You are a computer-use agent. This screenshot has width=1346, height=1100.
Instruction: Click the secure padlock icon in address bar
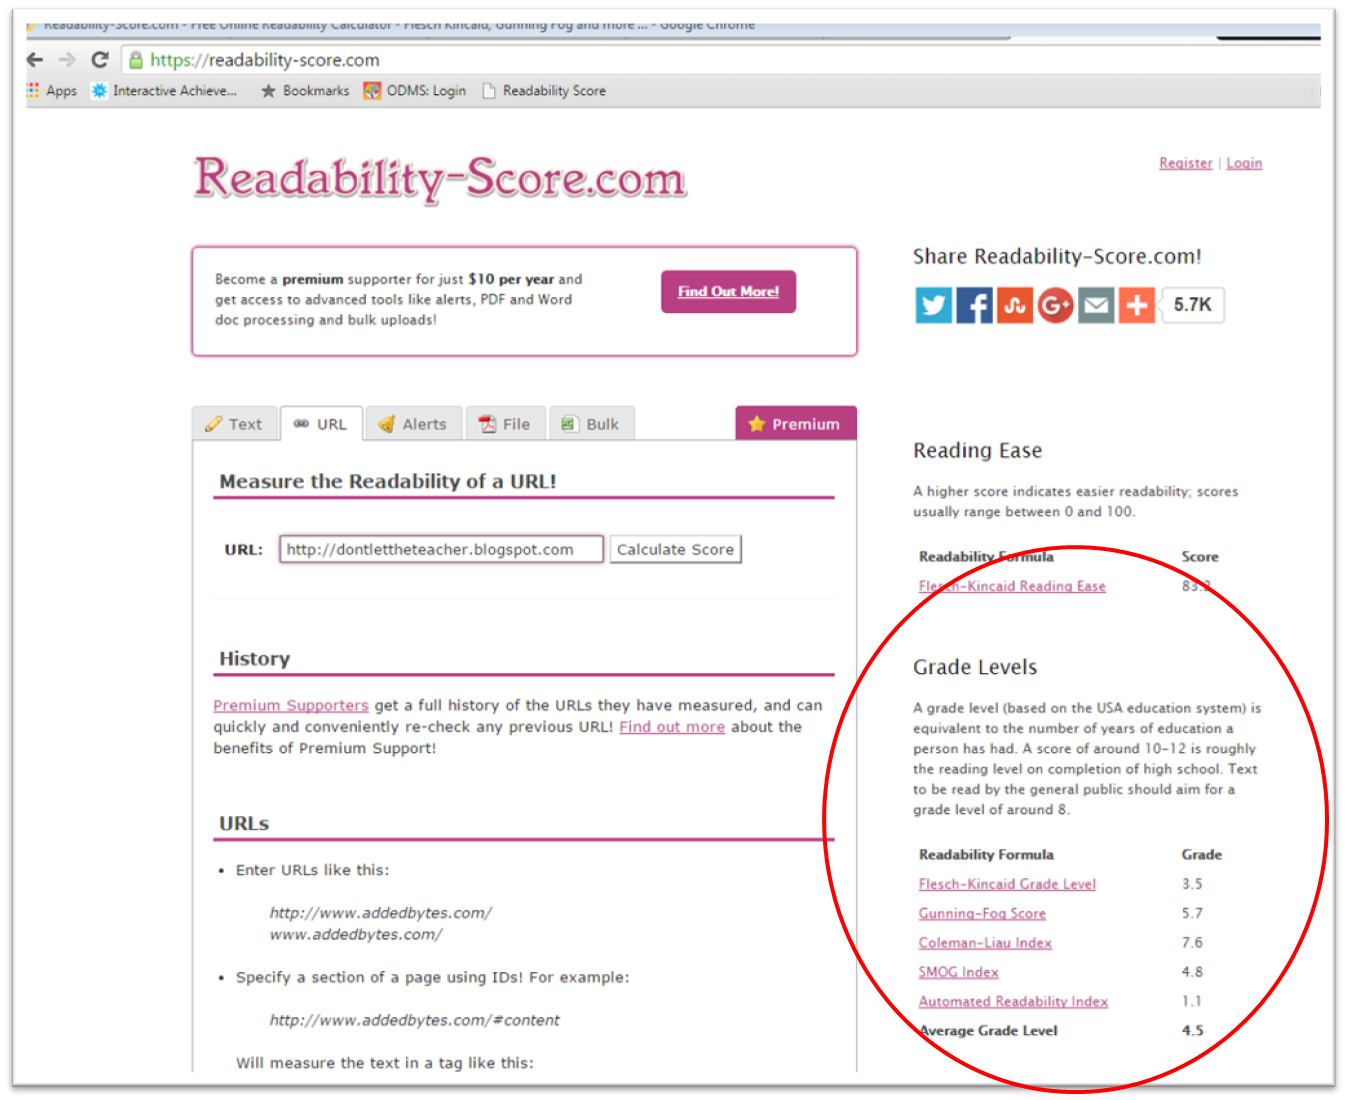pyautogui.click(x=136, y=60)
